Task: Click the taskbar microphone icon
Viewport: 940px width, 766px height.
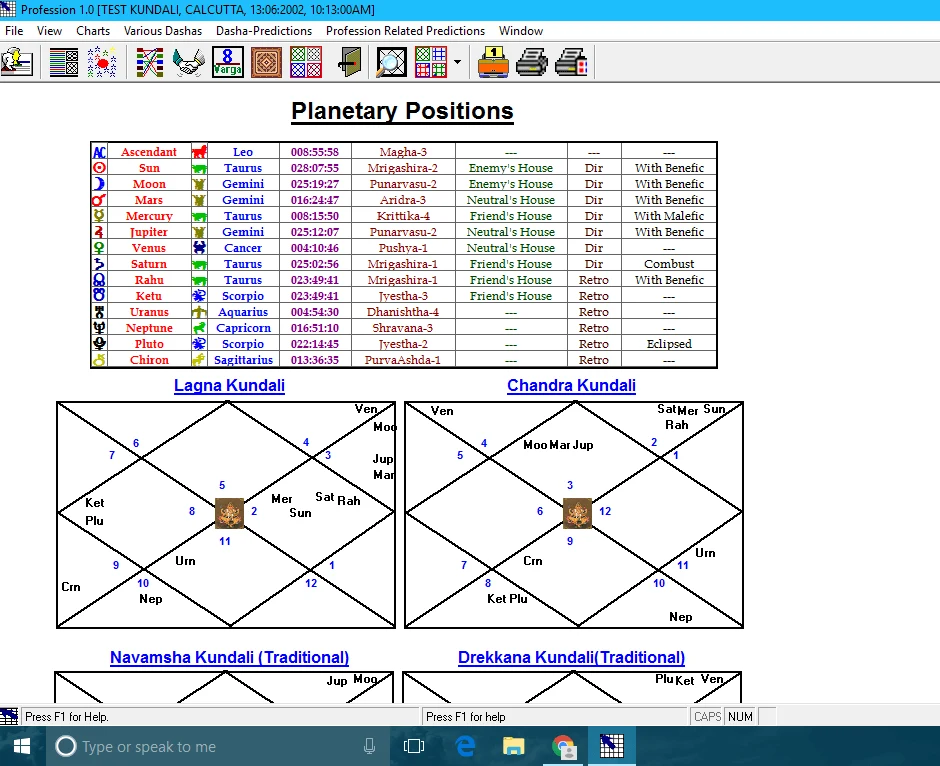Action: tap(369, 746)
